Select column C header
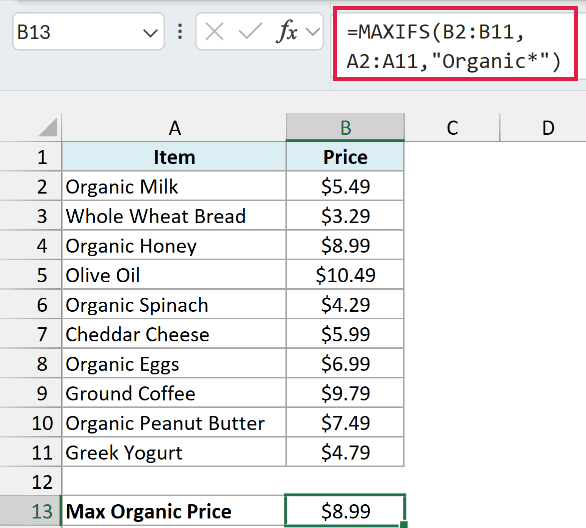 click(x=452, y=128)
